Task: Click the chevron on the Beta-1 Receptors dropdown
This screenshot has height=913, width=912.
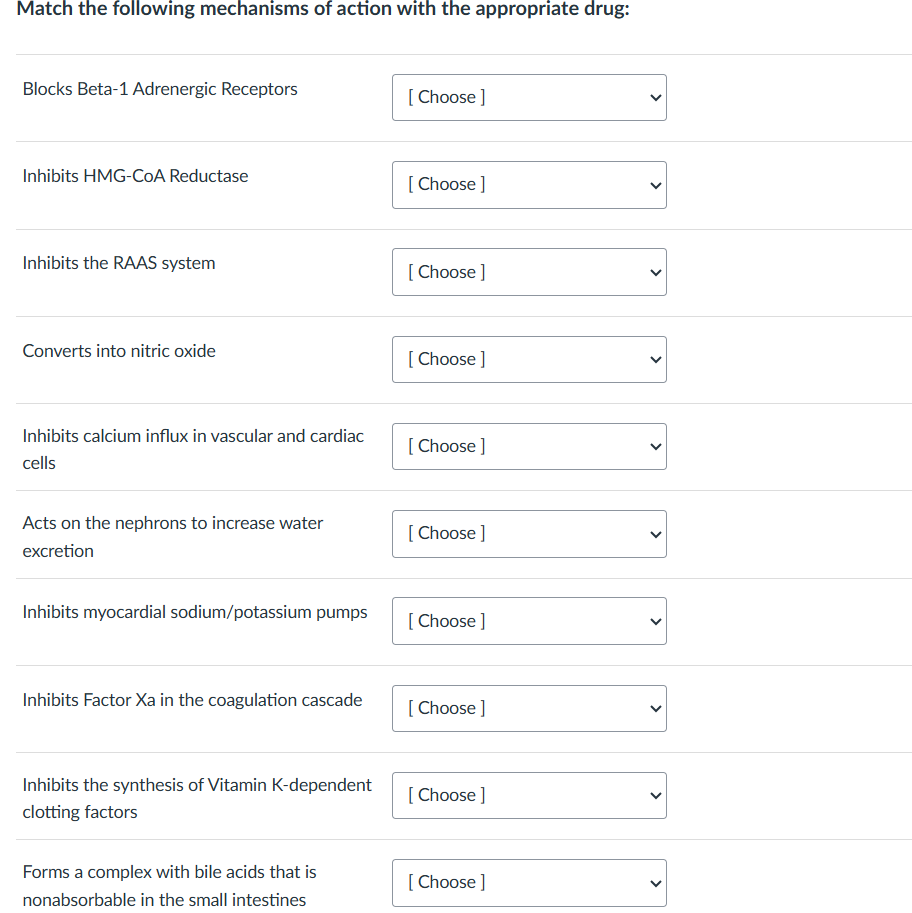Action: pyautogui.click(x=655, y=97)
